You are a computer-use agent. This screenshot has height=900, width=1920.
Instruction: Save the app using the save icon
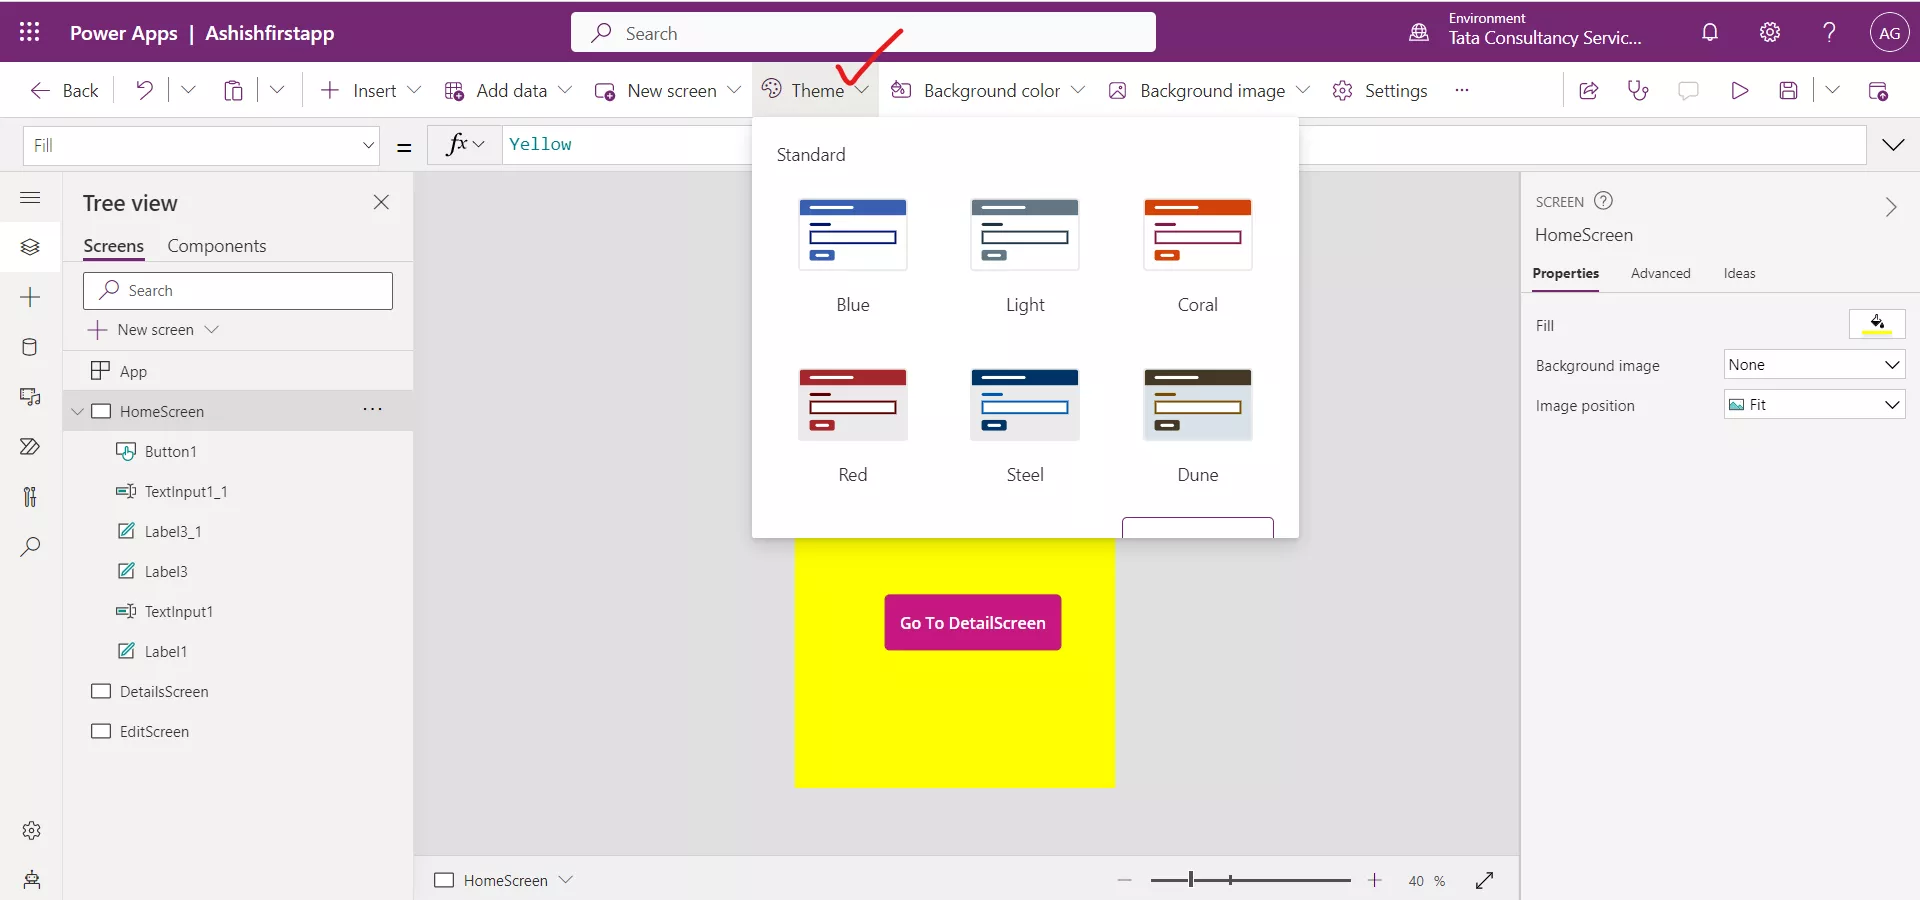click(1789, 90)
